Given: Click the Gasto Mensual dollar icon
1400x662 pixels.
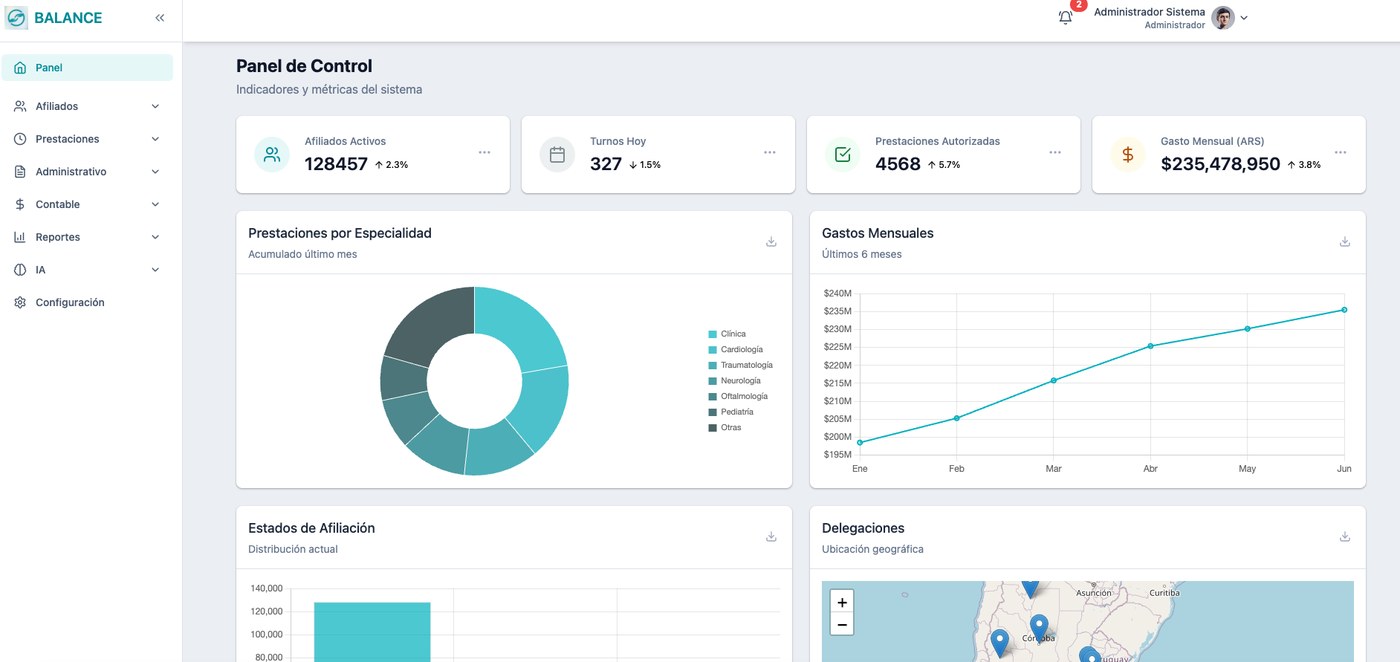Looking at the screenshot, I should [x=1128, y=155].
